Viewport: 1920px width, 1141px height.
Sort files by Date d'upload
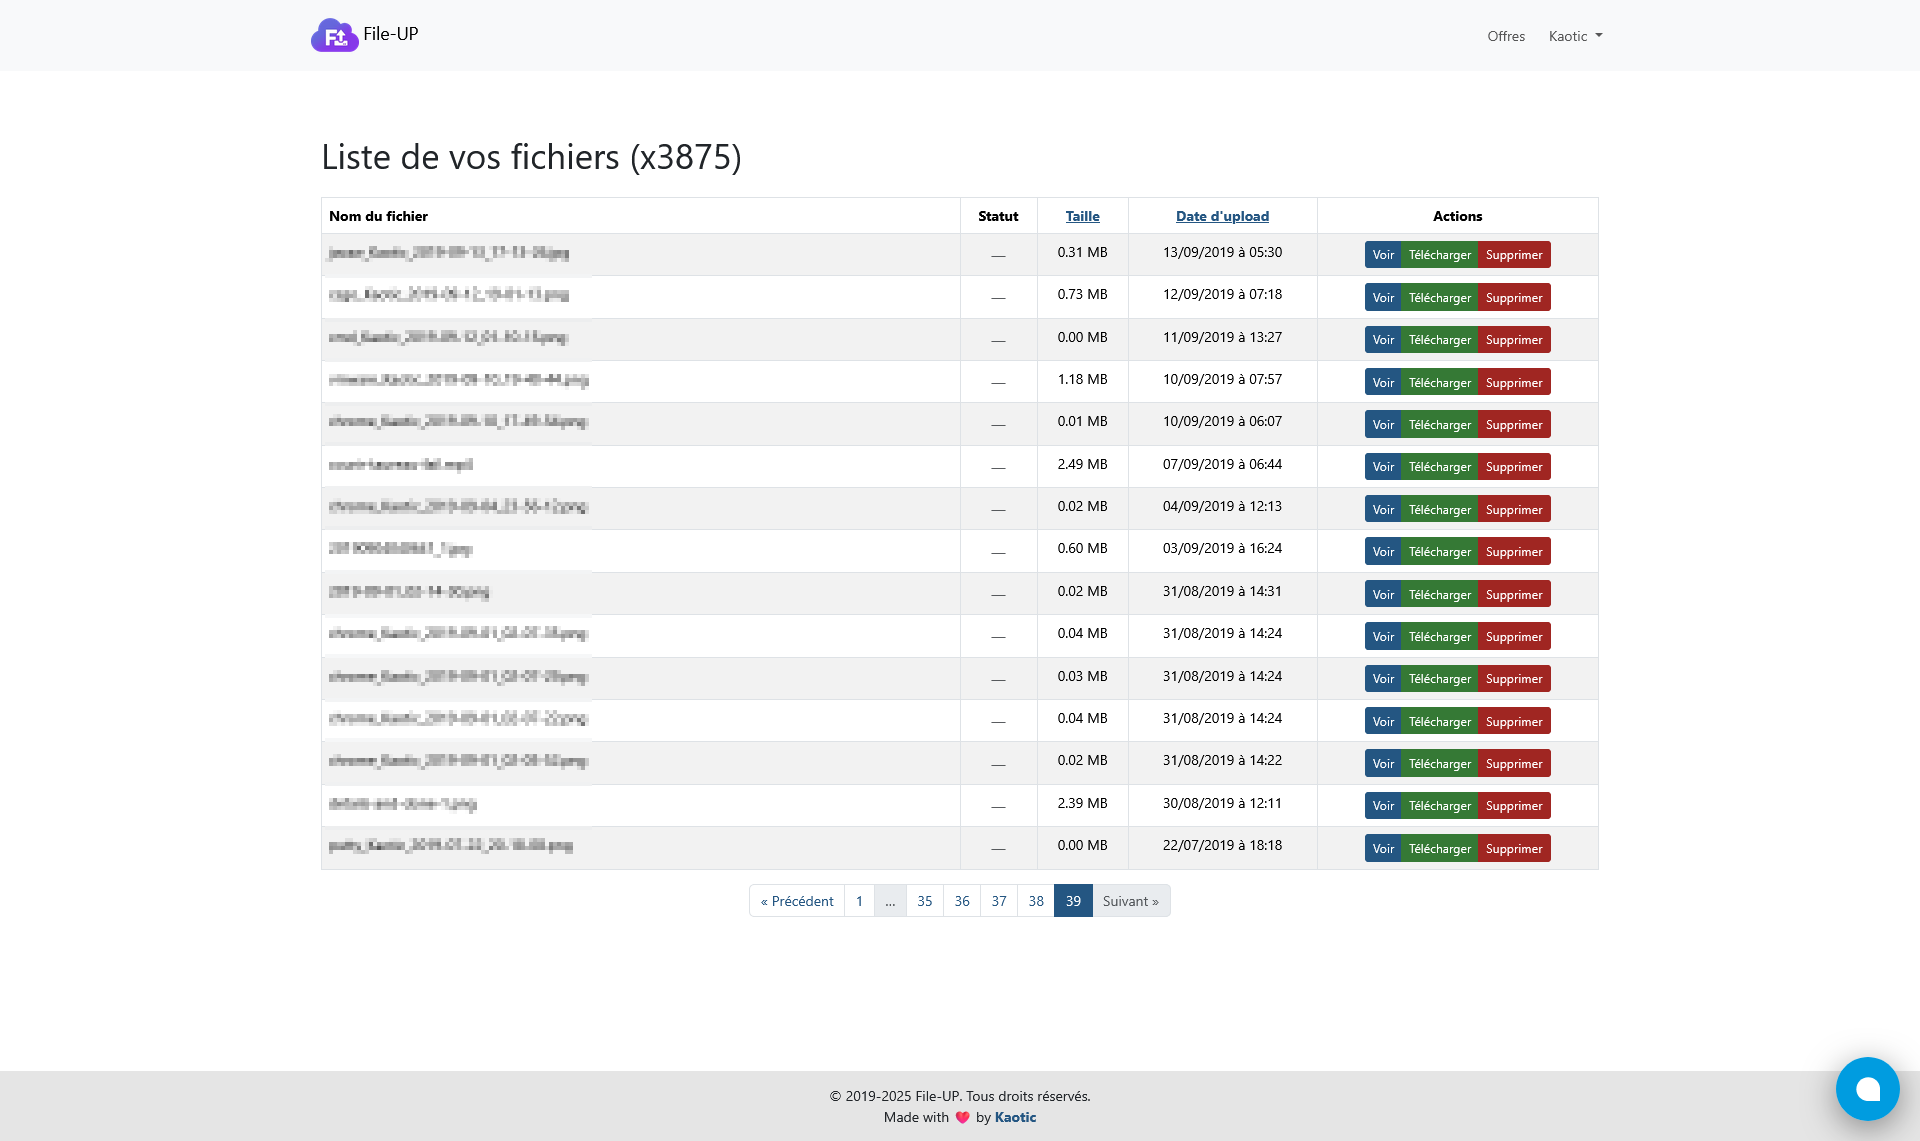point(1222,216)
